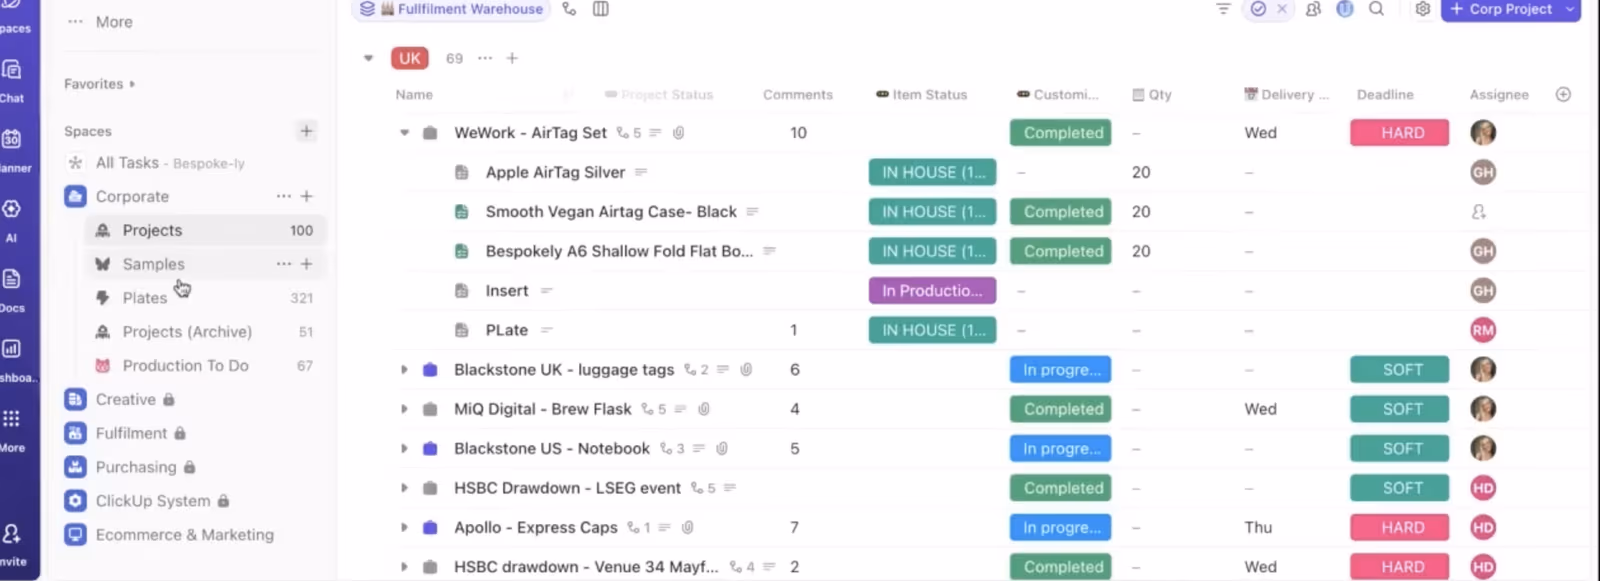Screen dimensions: 1600x581
Task: Sort by the Comments column header
Action: pyautogui.click(x=798, y=95)
